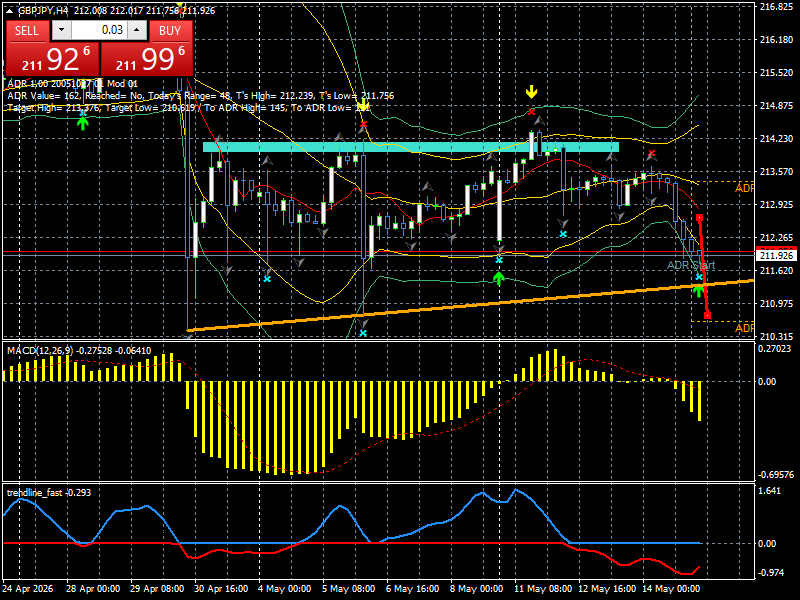Click the upper orange ADR label at right
The height and width of the screenshot is (600, 800).
[744, 189]
